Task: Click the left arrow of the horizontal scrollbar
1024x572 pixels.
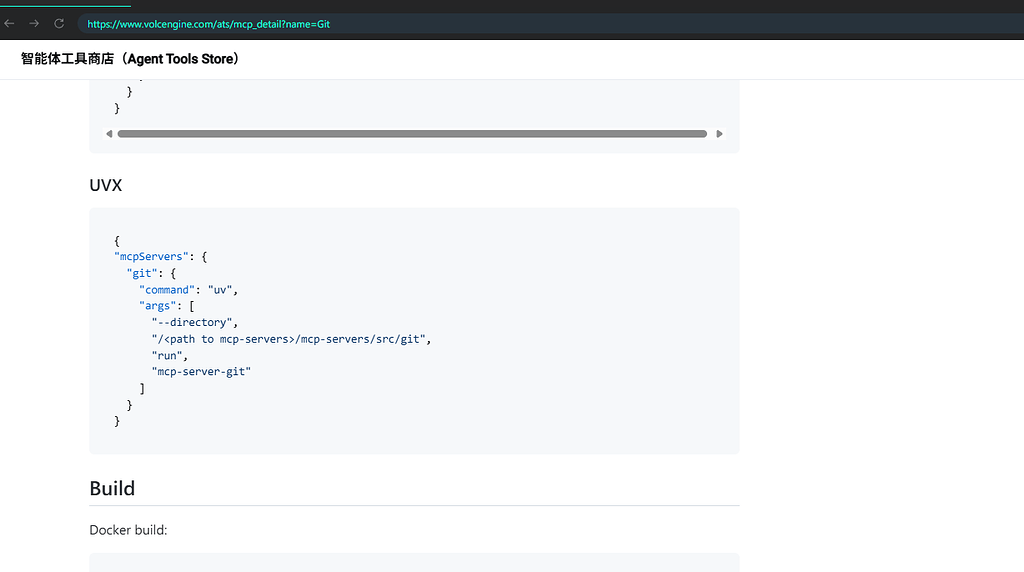Action: (x=109, y=134)
